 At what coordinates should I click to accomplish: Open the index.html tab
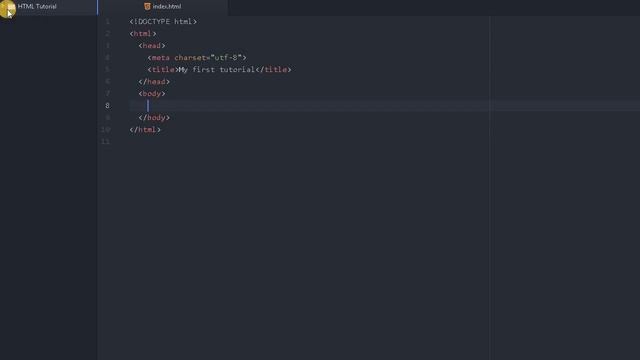[x=163, y=7]
